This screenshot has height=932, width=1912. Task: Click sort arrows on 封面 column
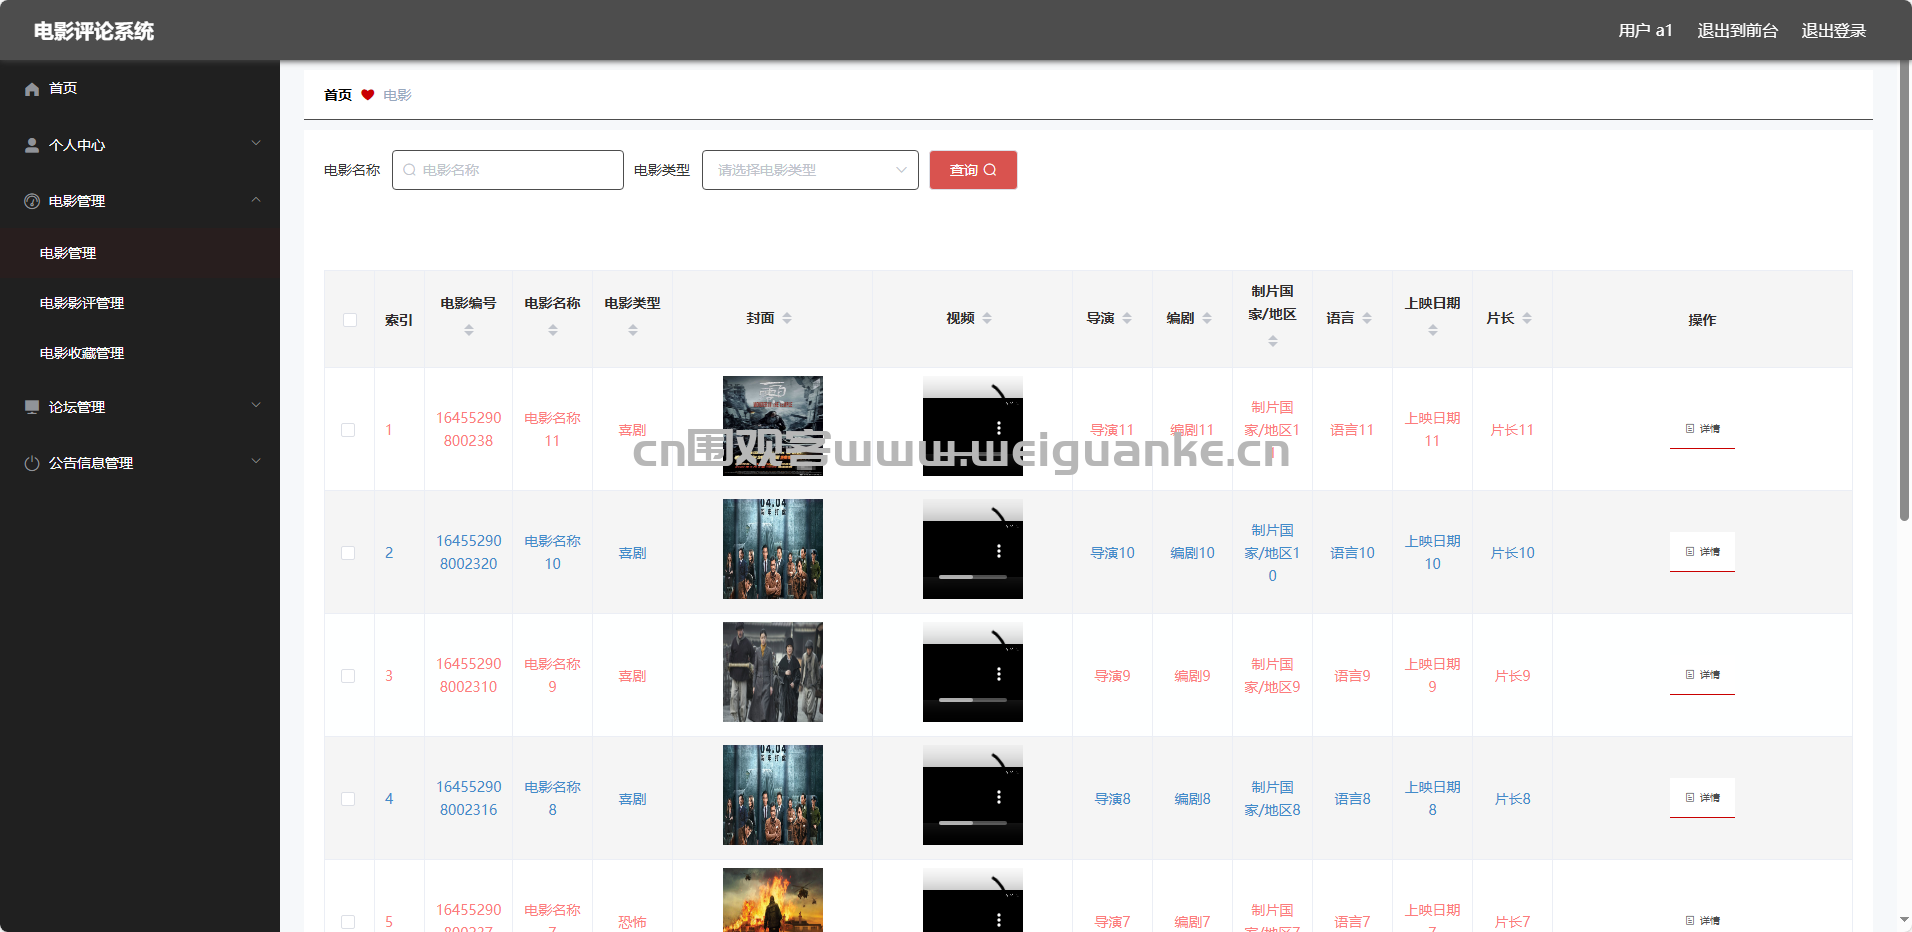click(x=787, y=318)
